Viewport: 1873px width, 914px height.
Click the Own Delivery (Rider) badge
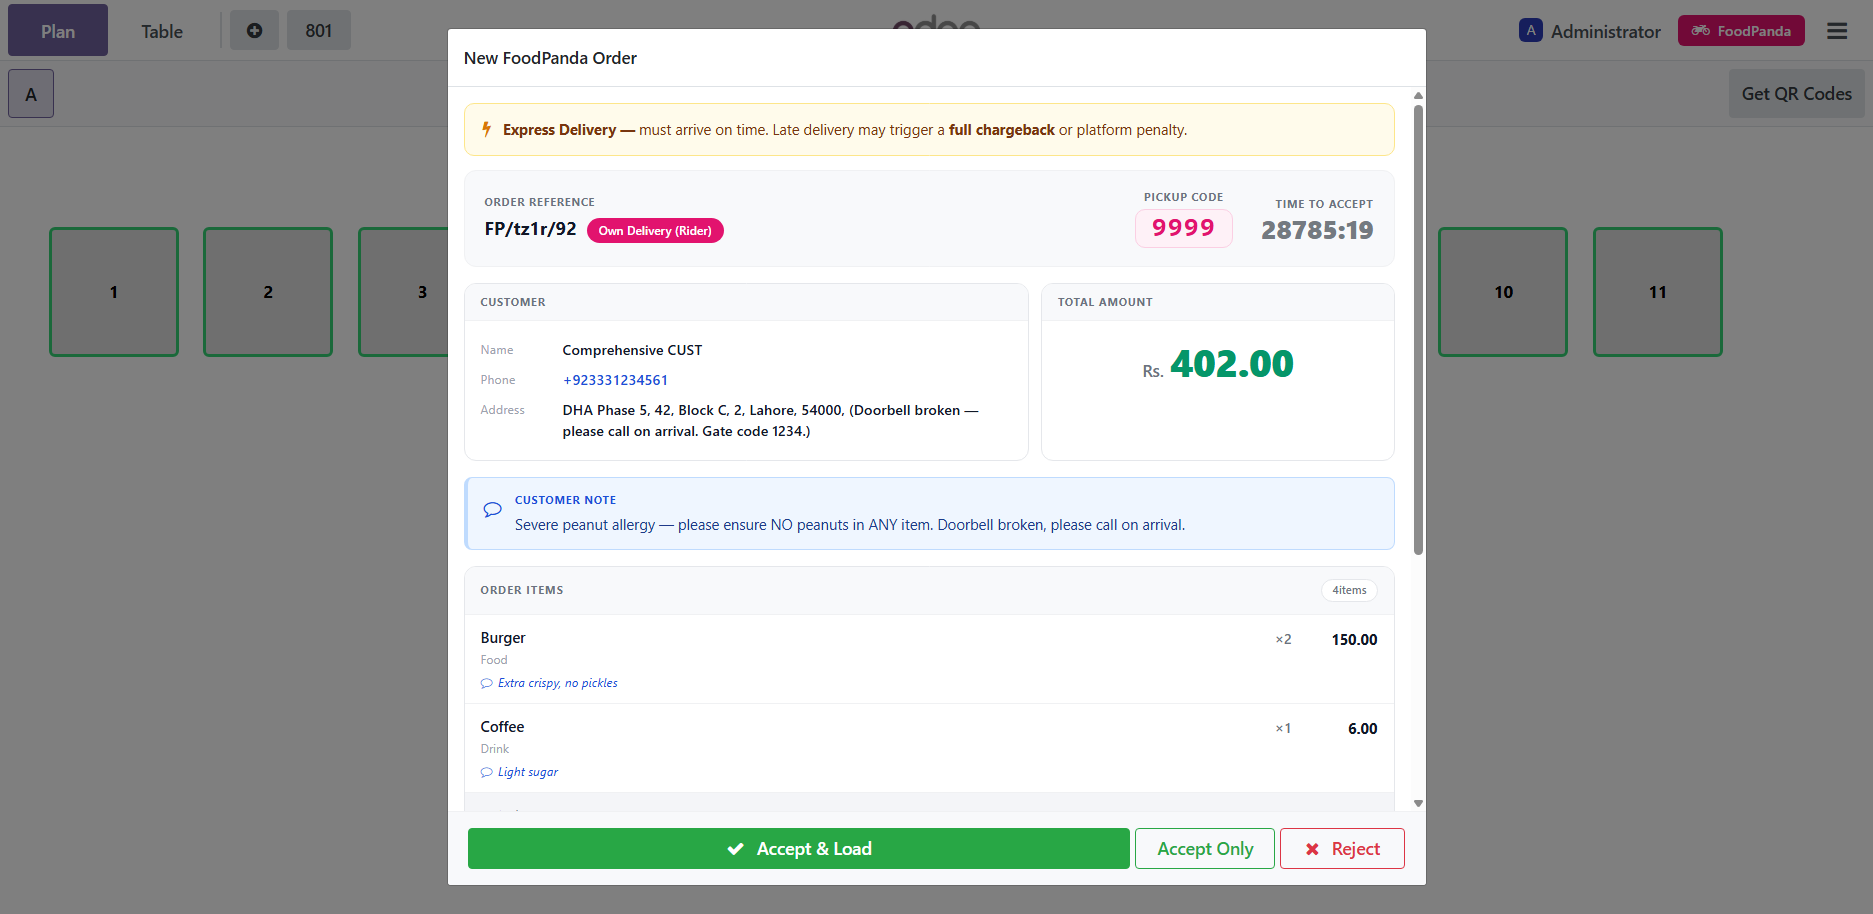(655, 231)
